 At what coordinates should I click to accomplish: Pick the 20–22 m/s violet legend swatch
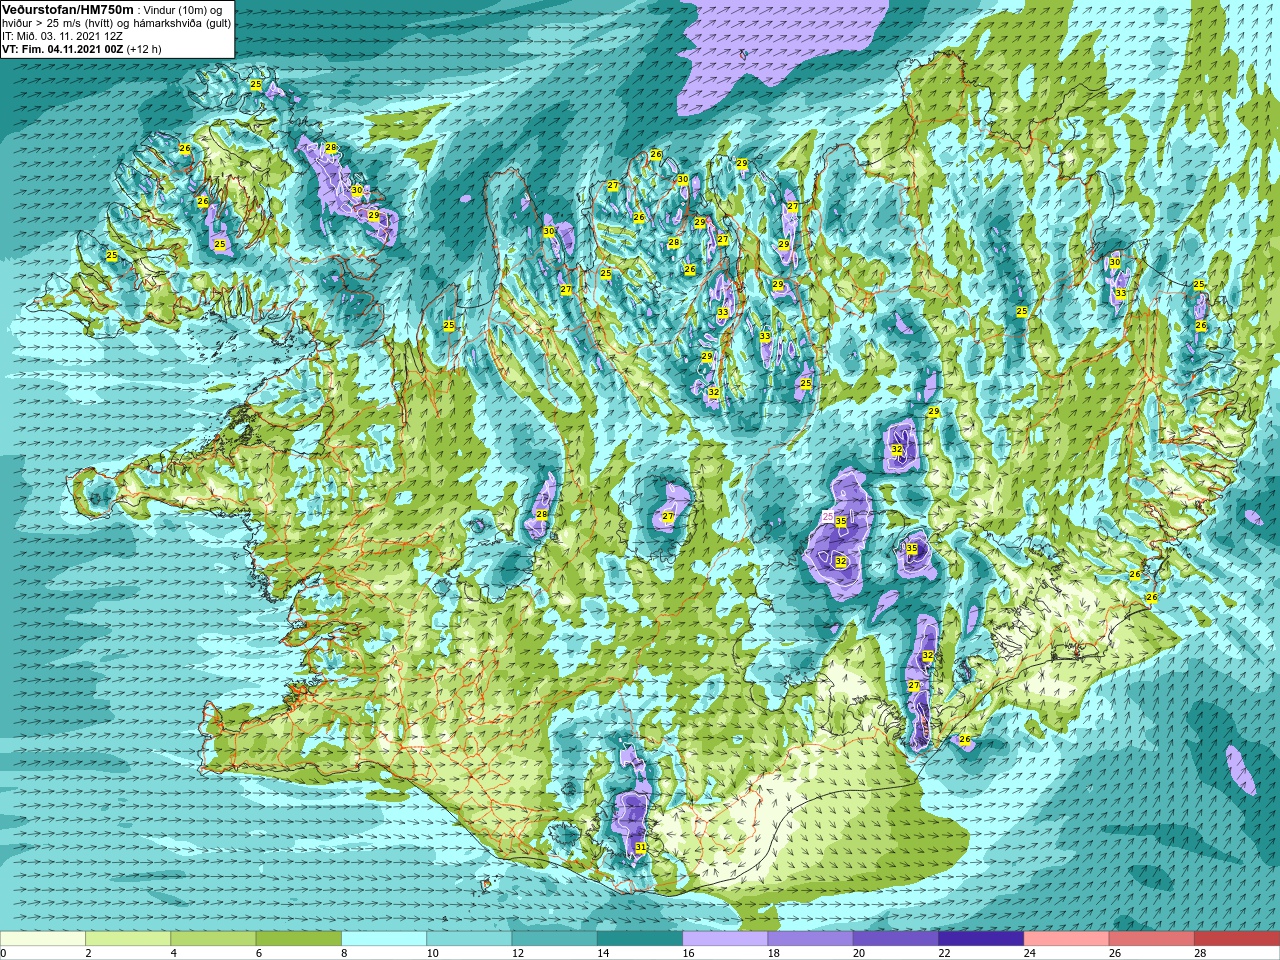(895, 939)
